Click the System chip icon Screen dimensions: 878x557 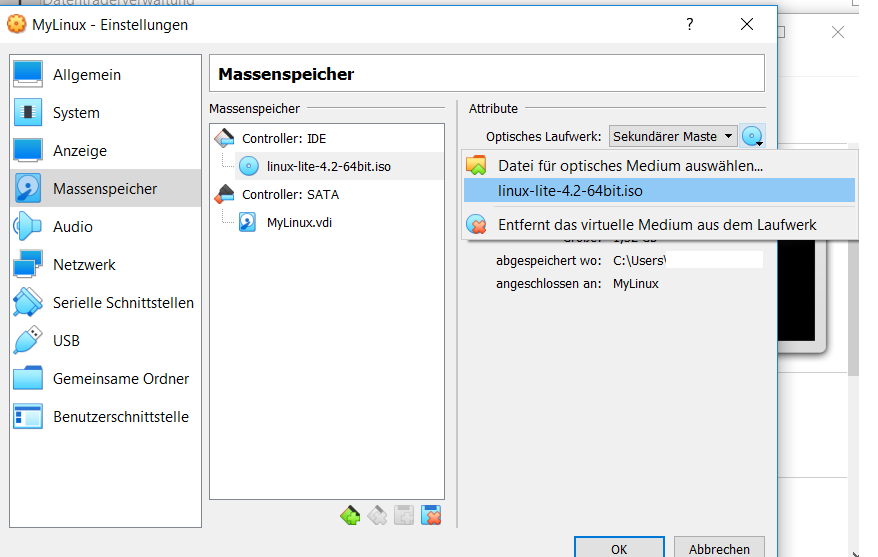coord(27,112)
